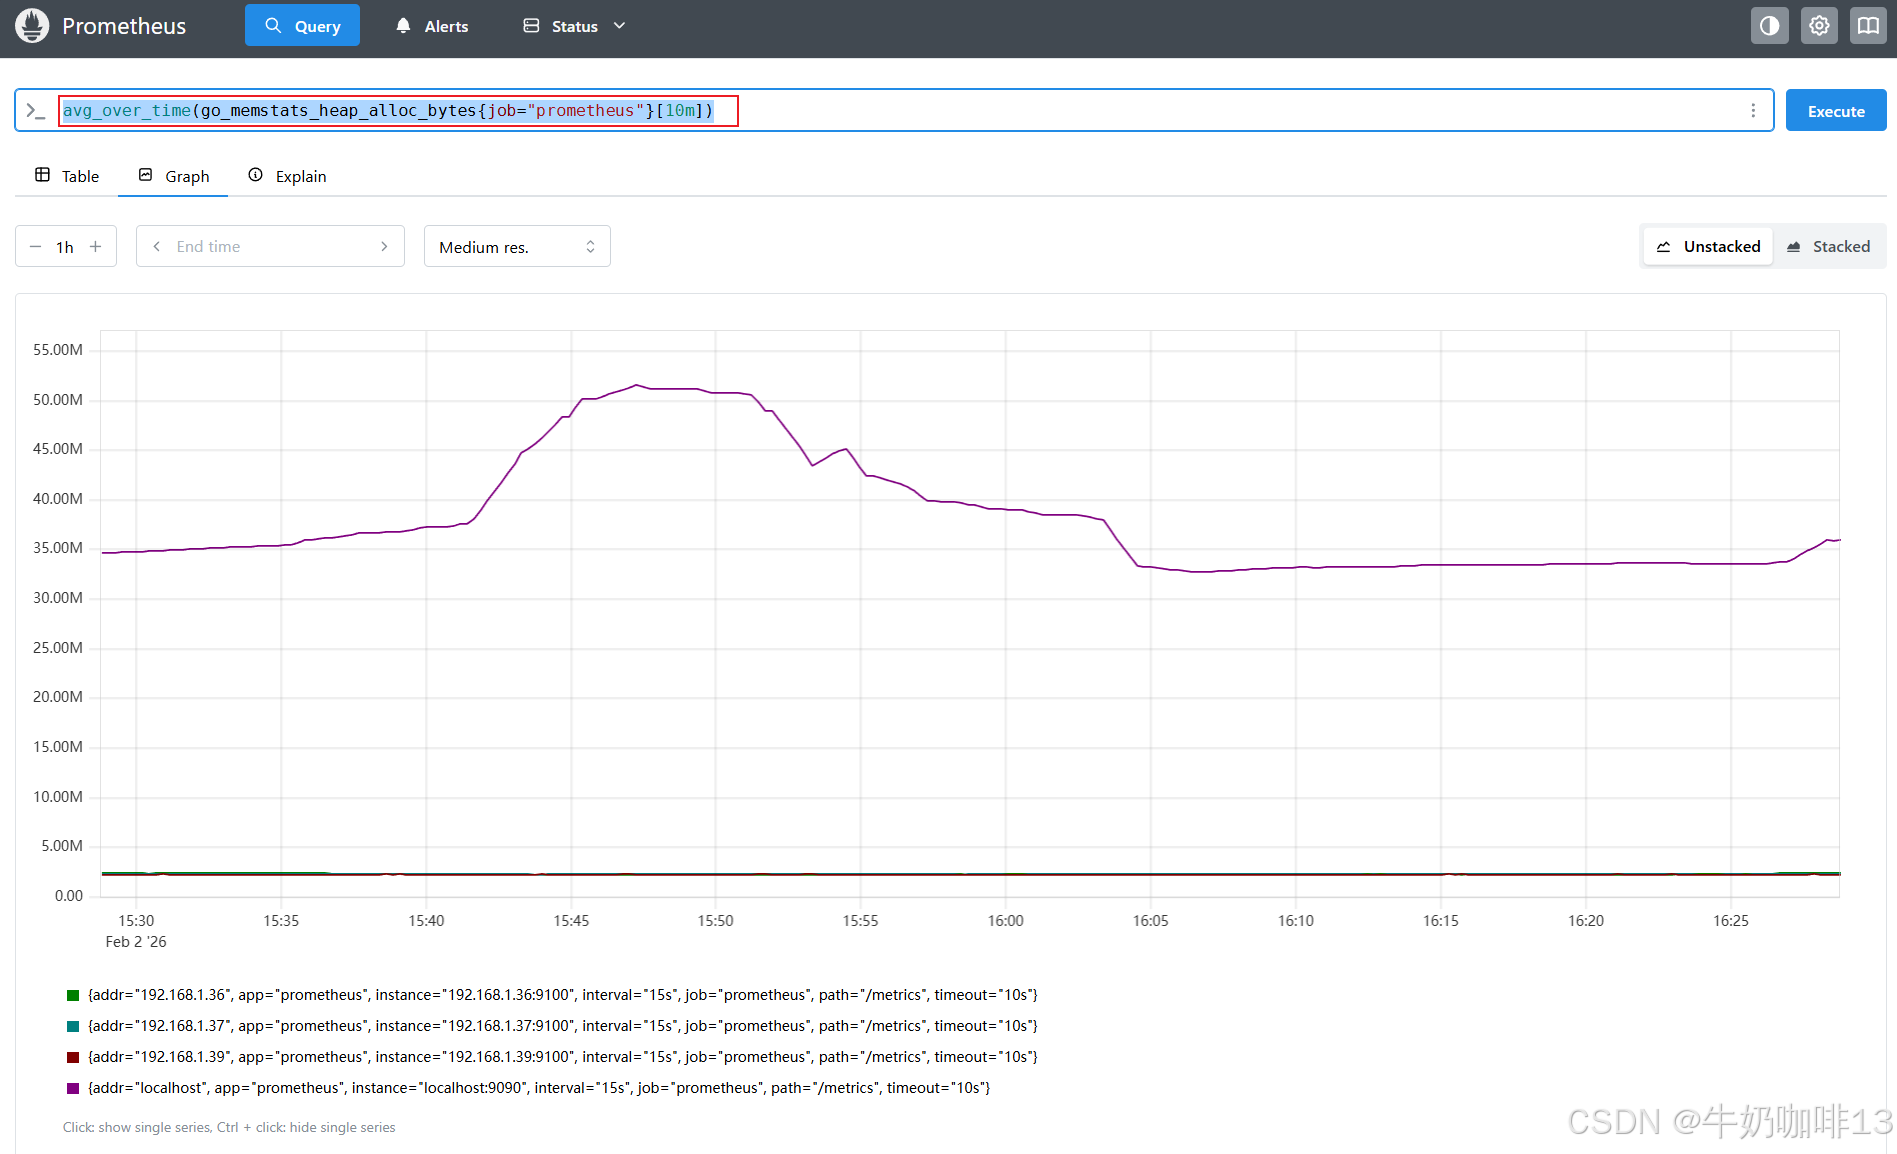
Task: Expand the Status dropdown menu
Action: (575, 26)
